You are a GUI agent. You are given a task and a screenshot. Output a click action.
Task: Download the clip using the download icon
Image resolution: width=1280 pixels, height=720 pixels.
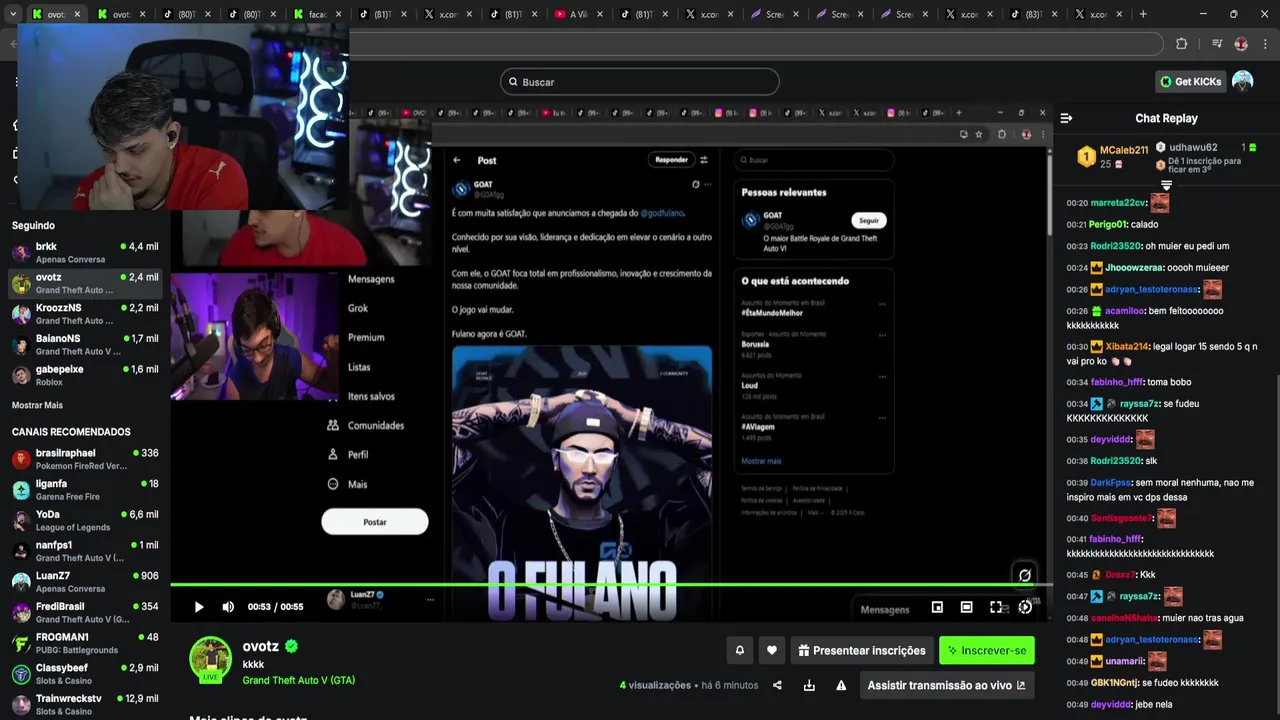tap(809, 685)
